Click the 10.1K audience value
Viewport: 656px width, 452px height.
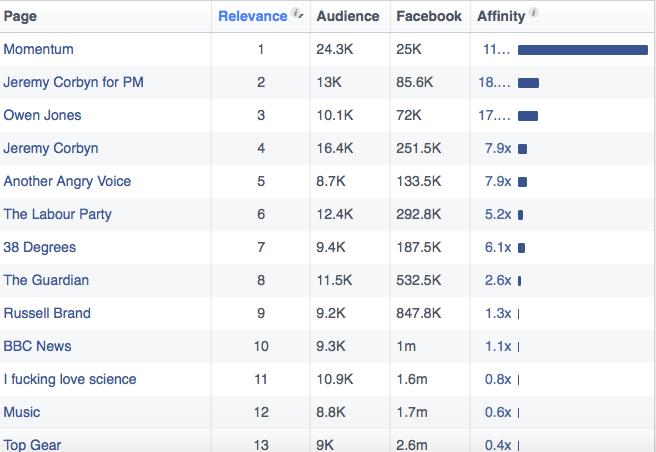click(x=335, y=115)
